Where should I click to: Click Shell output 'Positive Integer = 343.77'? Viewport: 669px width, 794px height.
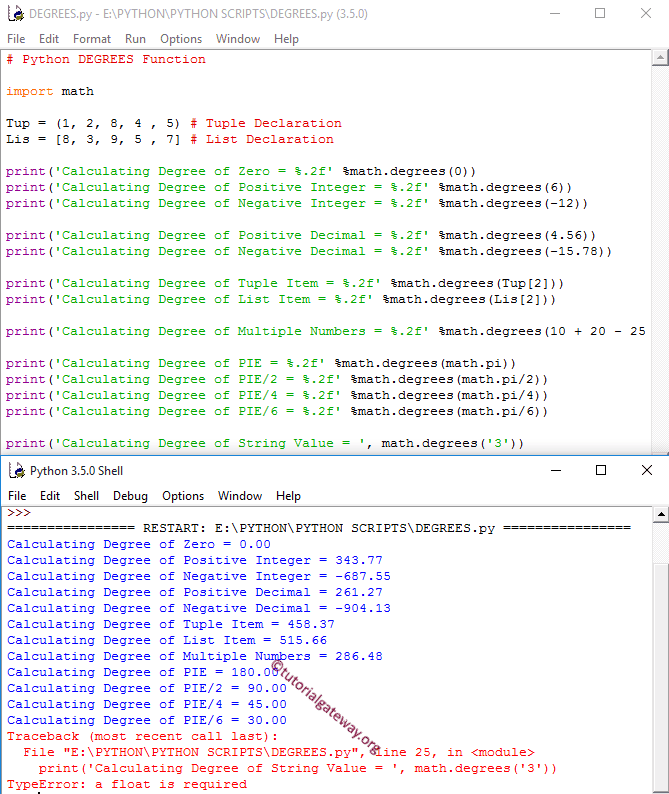pyautogui.click(x=195, y=561)
